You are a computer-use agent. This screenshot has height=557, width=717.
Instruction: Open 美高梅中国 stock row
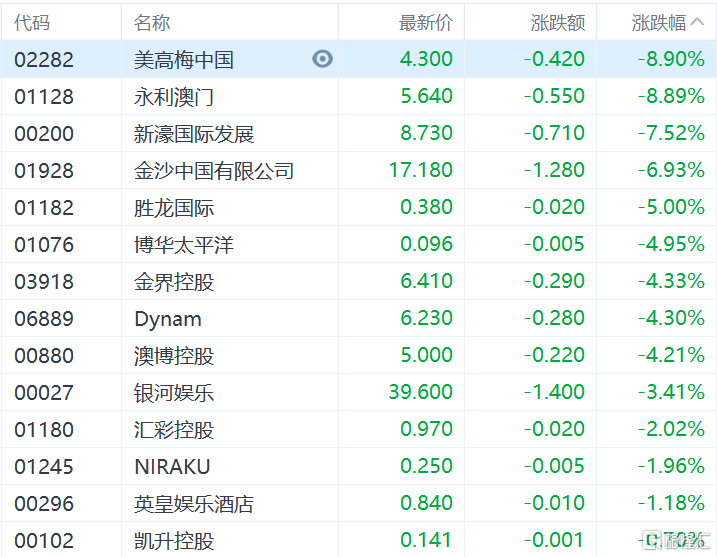[x=358, y=59]
